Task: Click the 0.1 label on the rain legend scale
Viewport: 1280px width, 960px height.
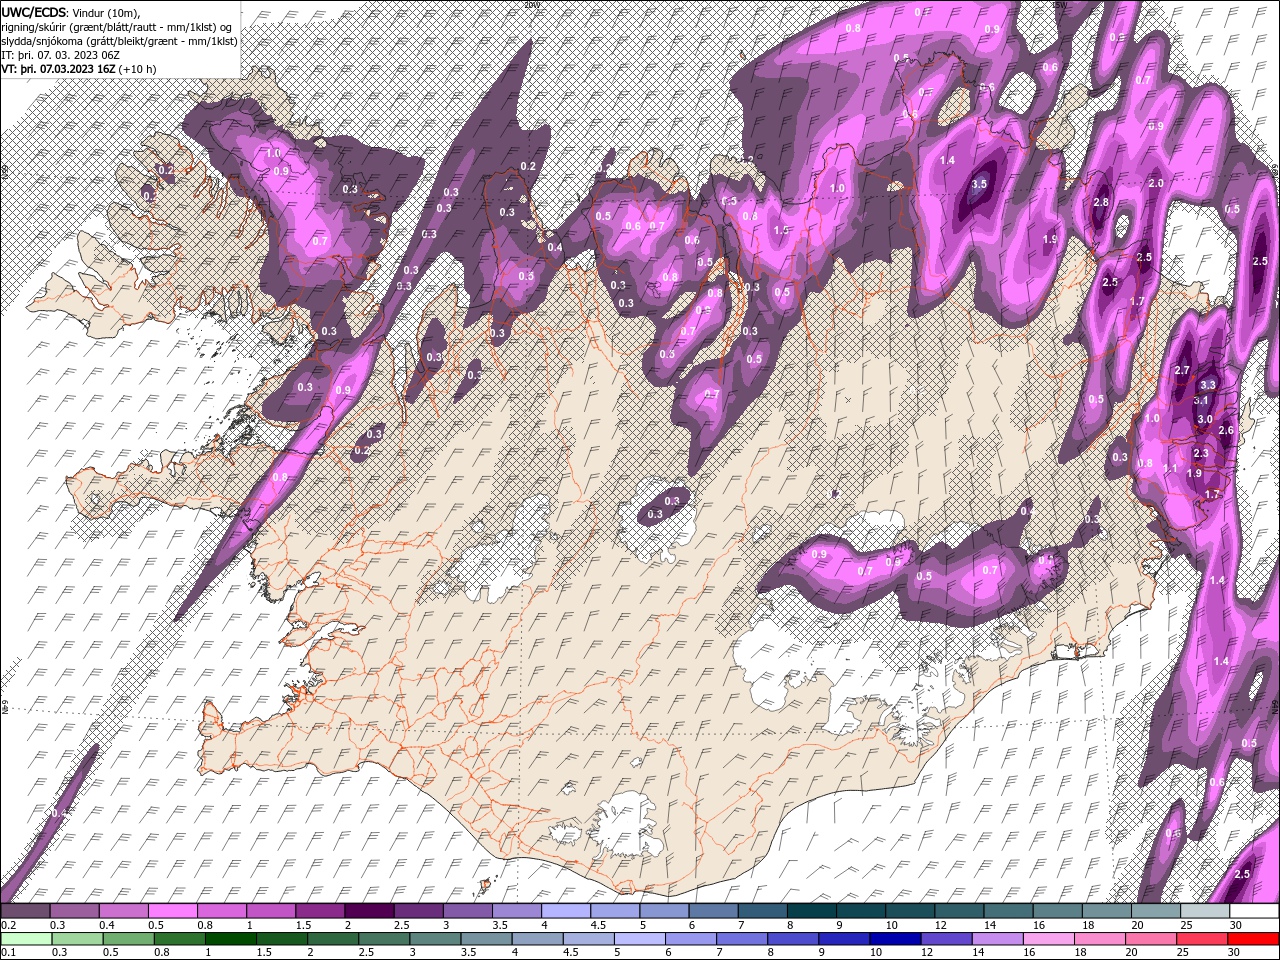Action: pyautogui.click(x=9, y=953)
